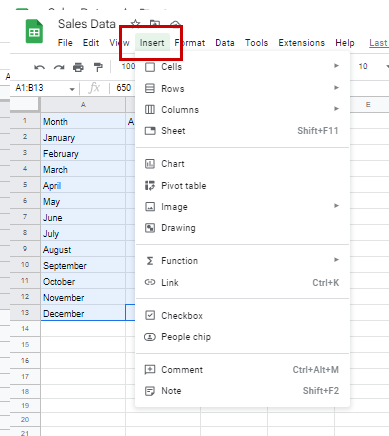This screenshot has height=436, width=389.
Task: Expand the Function submenu arrow
Action: (x=336, y=260)
